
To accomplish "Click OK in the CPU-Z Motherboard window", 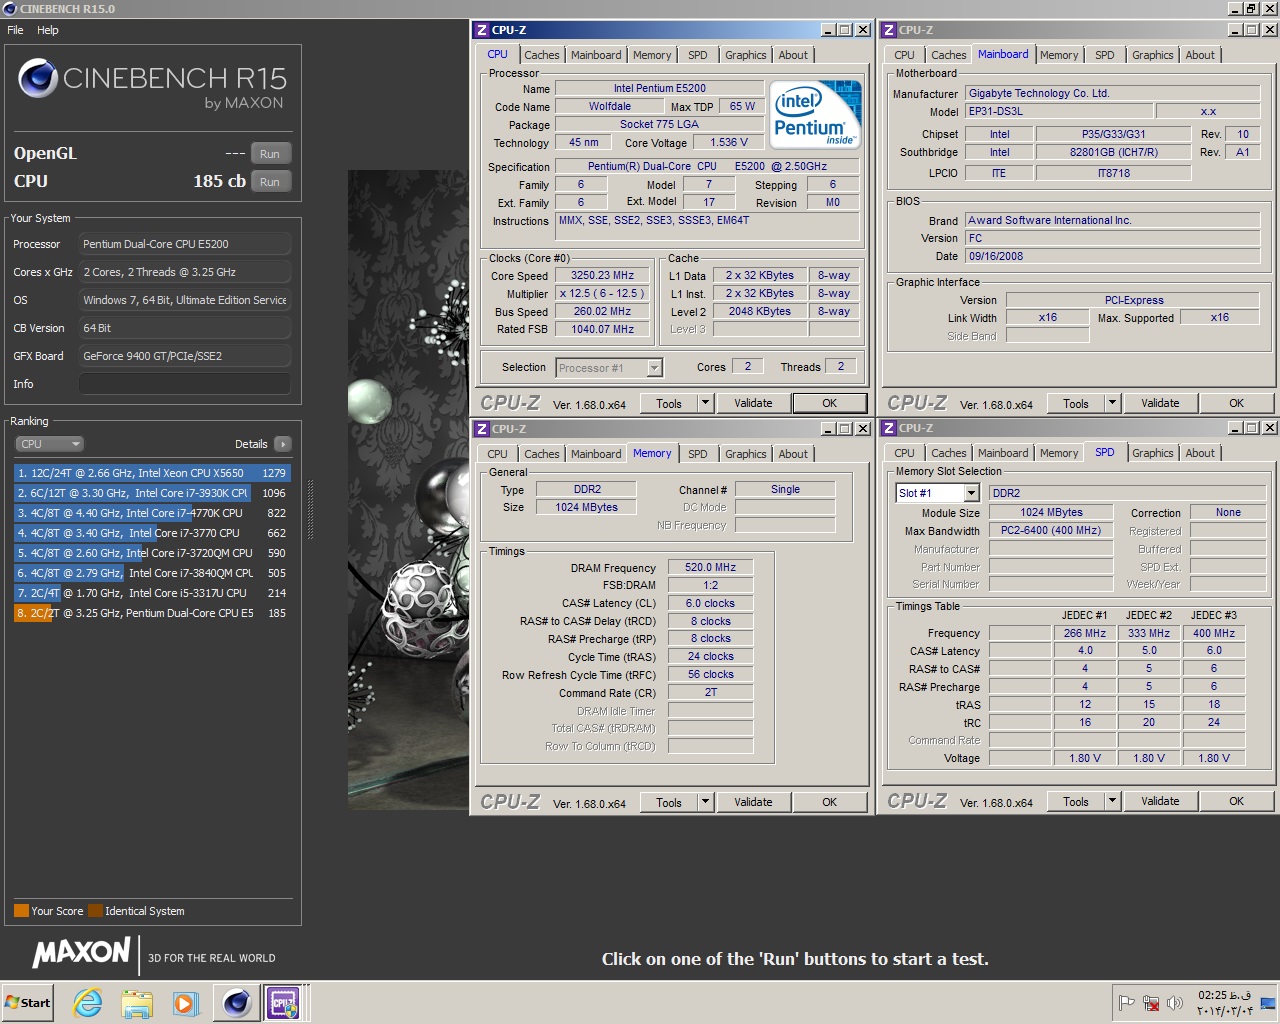I will coord(1236,403).
